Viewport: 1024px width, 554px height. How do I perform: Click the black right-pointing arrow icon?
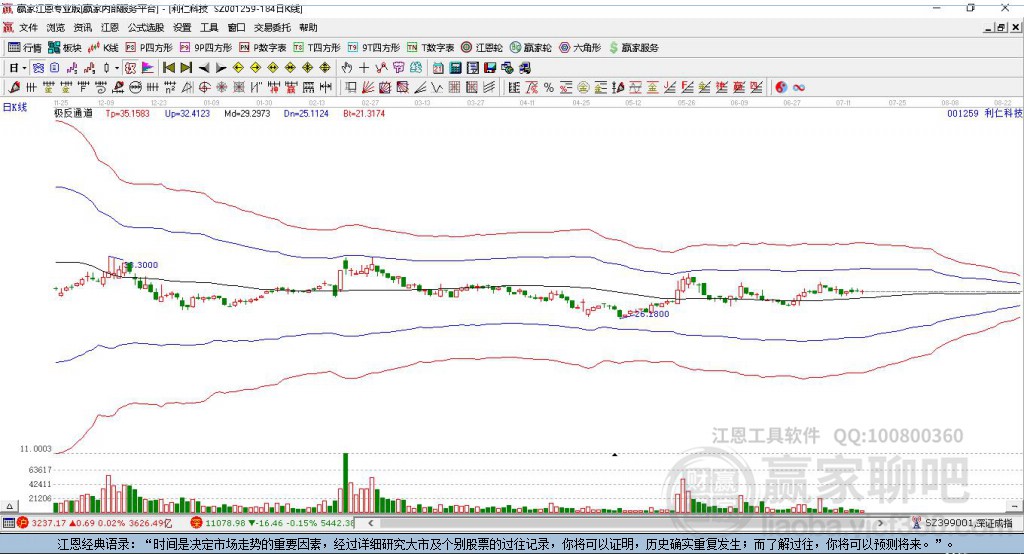pos(221,68)
